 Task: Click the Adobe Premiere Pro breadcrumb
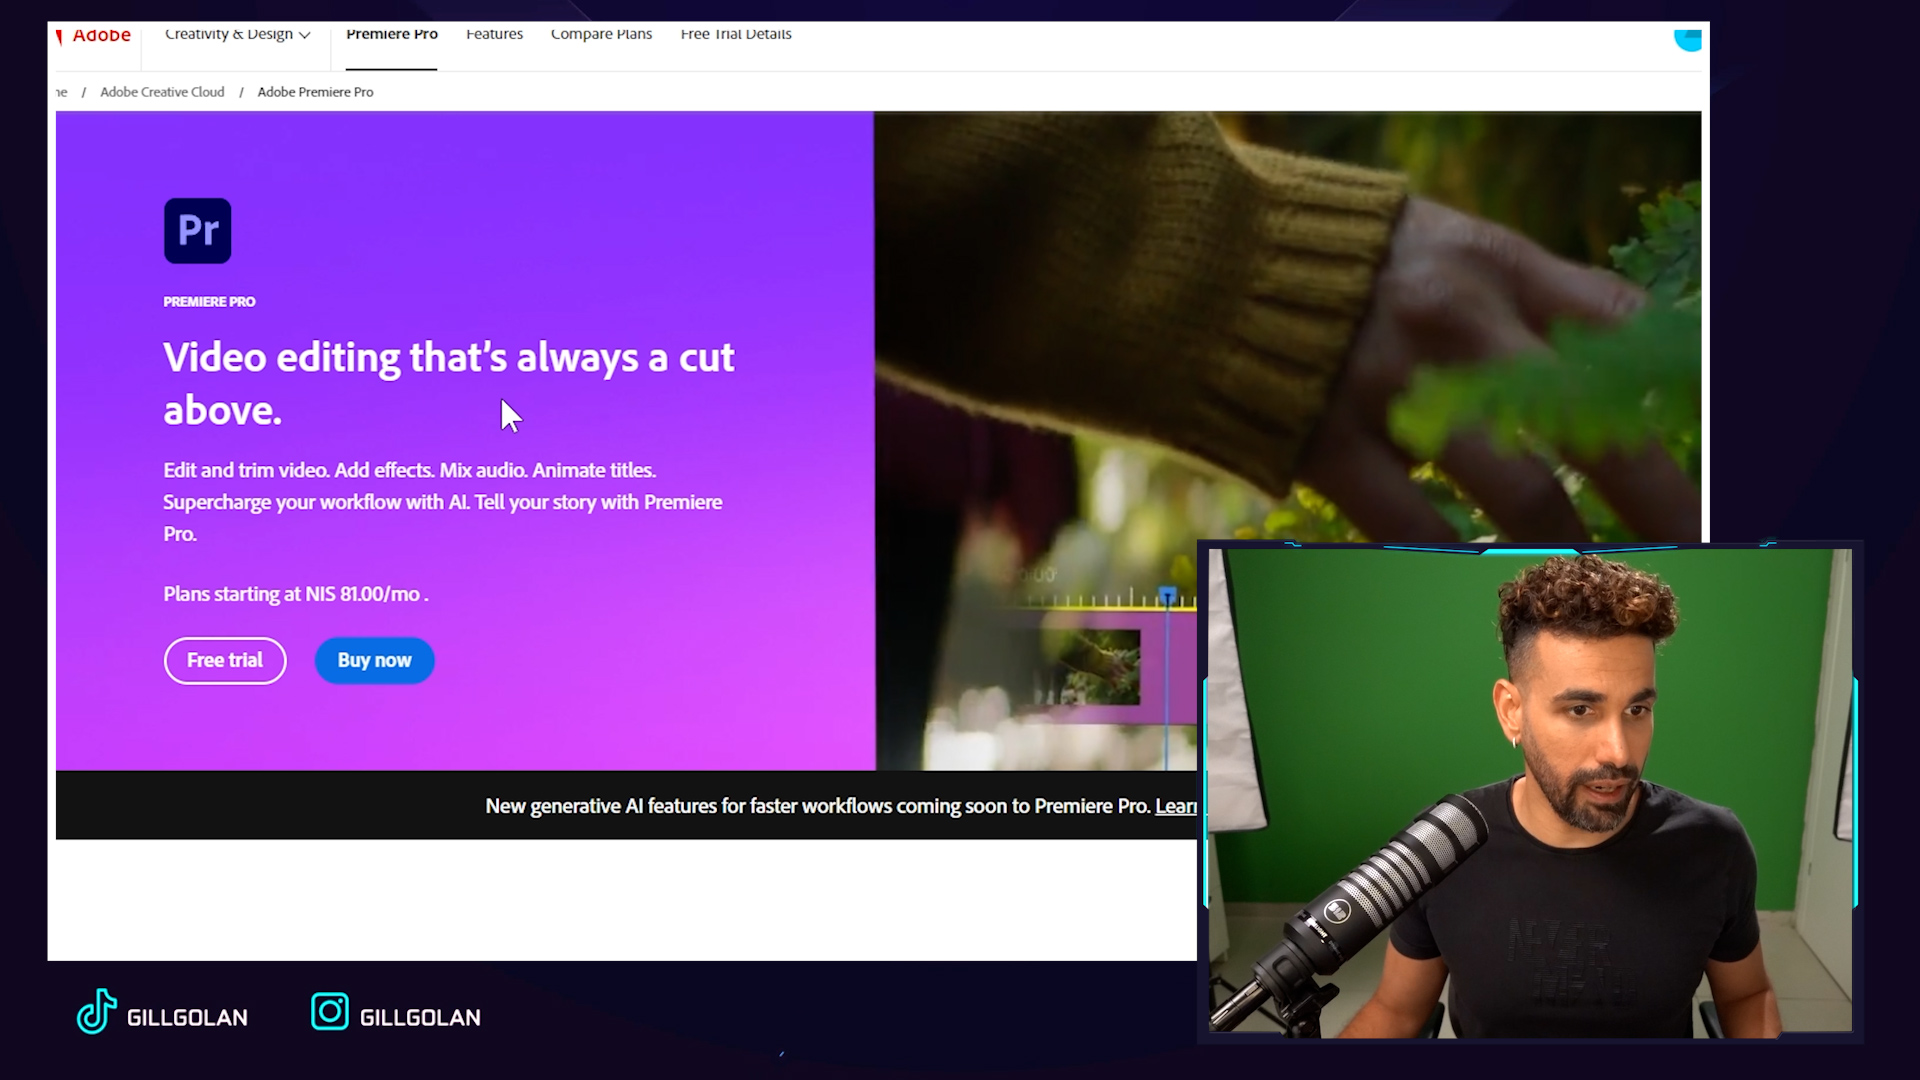coord(314,91)
